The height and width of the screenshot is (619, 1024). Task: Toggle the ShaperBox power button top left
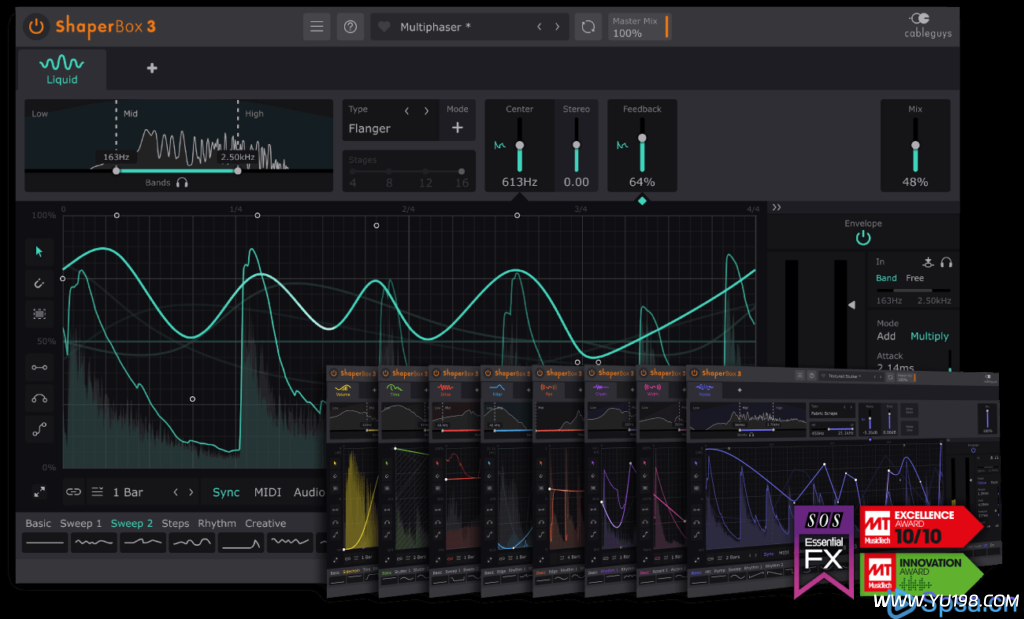(36, 27)
